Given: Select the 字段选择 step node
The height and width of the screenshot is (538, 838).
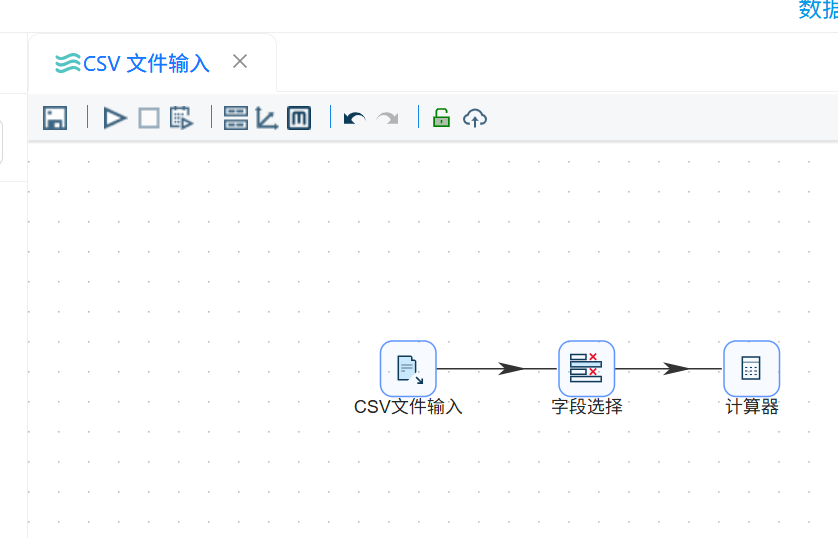Looking at the screenshot, I should [x=586, y=369].
